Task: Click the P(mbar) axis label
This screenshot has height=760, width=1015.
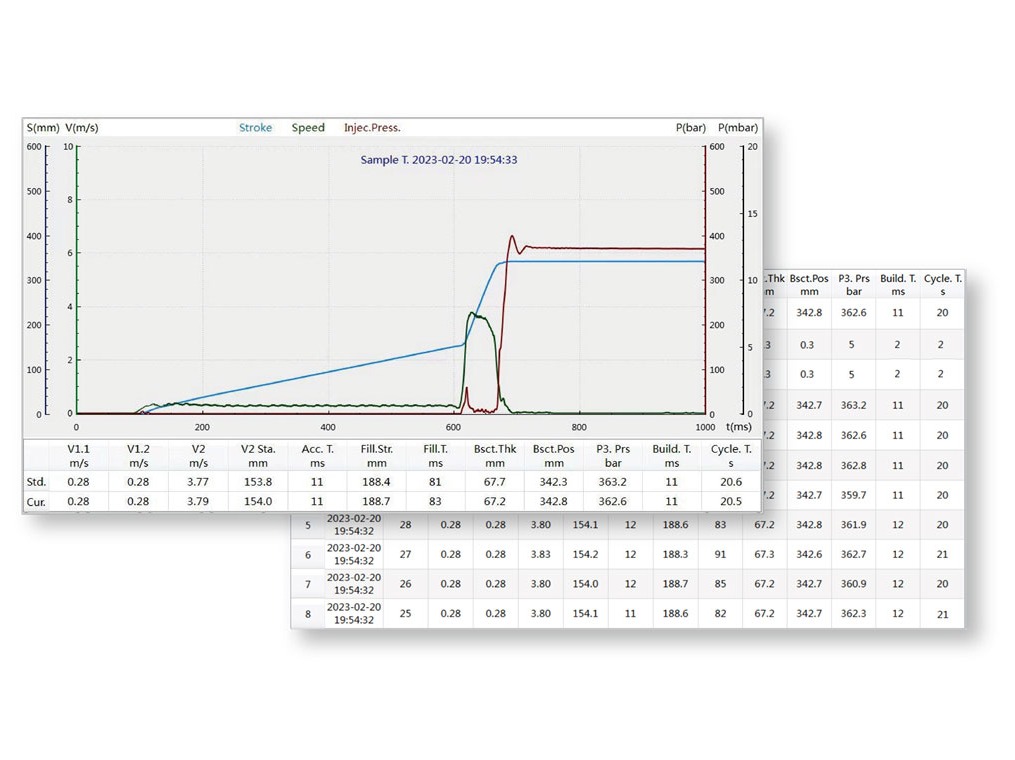Action: click(738, 128)
